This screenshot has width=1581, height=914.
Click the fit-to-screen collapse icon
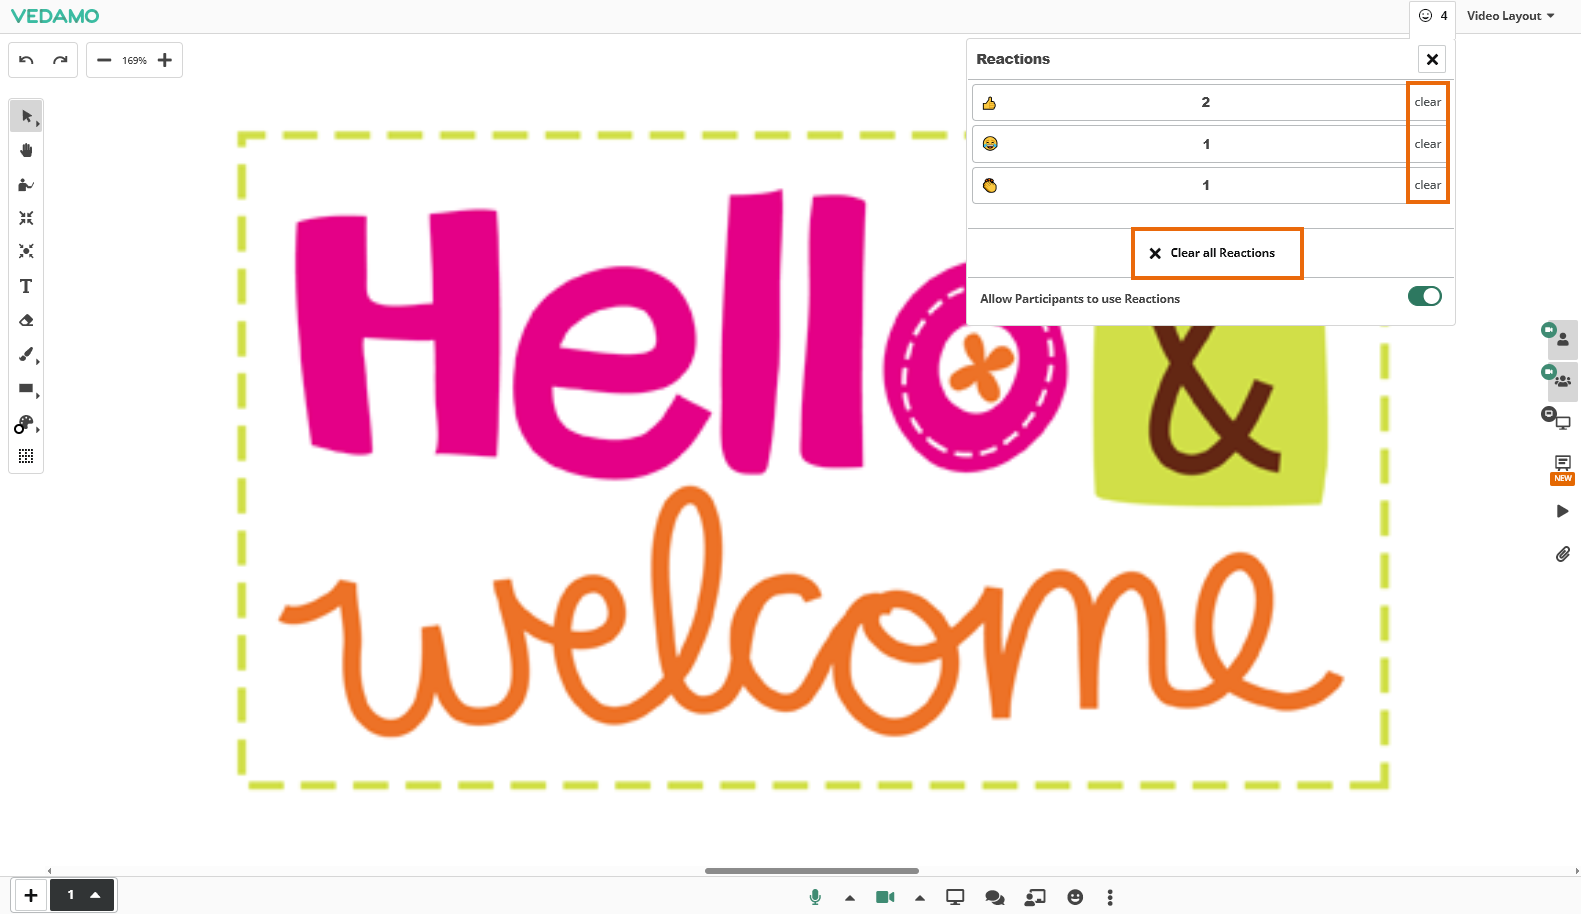point(26,218)
